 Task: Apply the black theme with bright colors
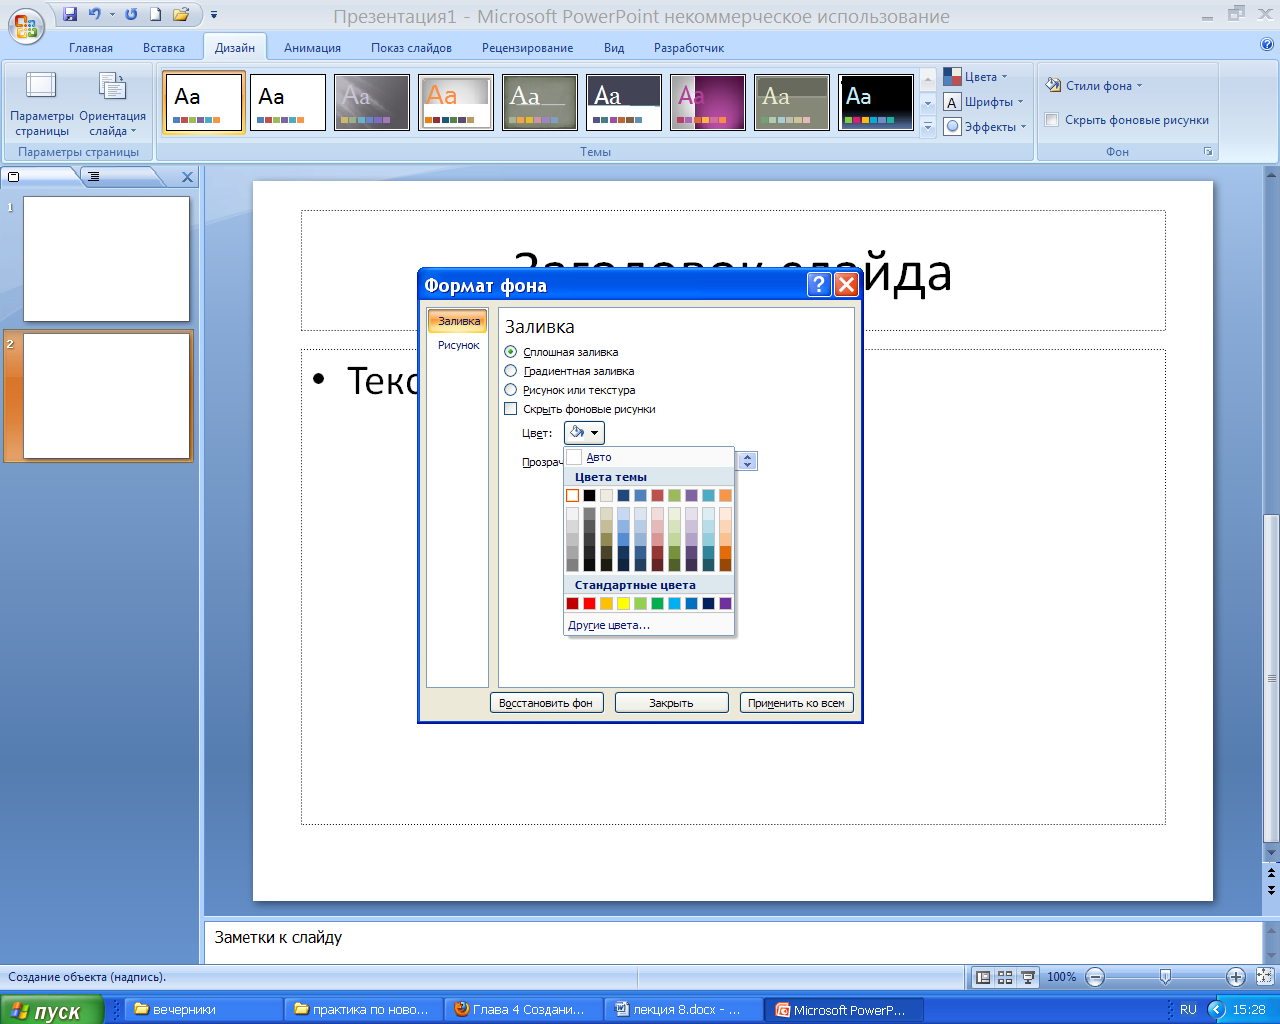(876, 102)
